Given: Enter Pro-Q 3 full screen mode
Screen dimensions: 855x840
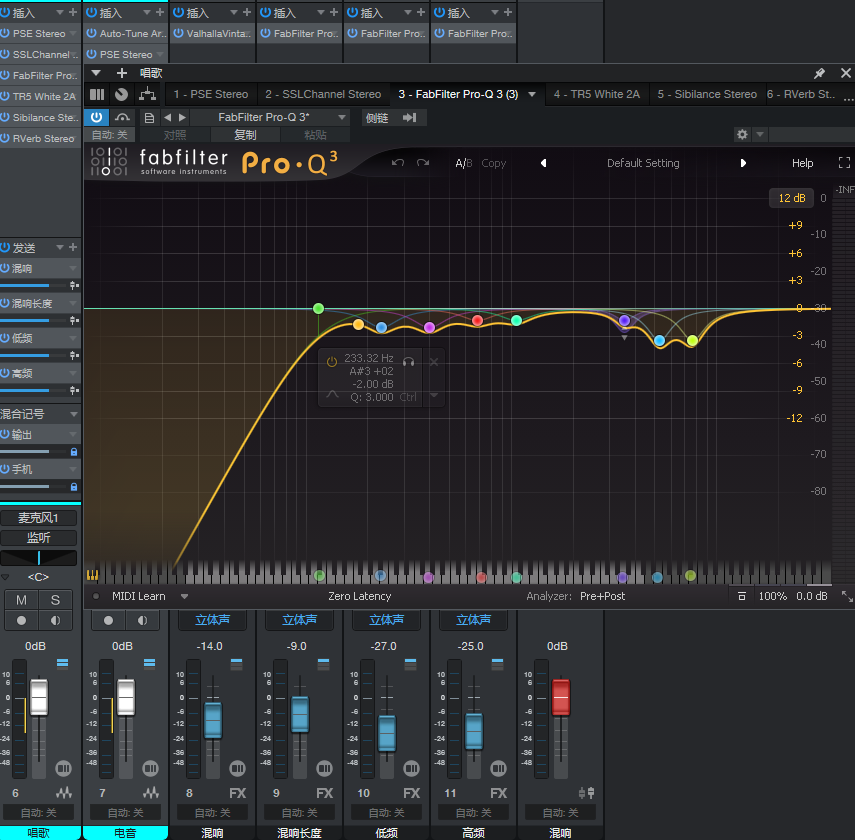Looking at the screenshot, I should 844,163.
